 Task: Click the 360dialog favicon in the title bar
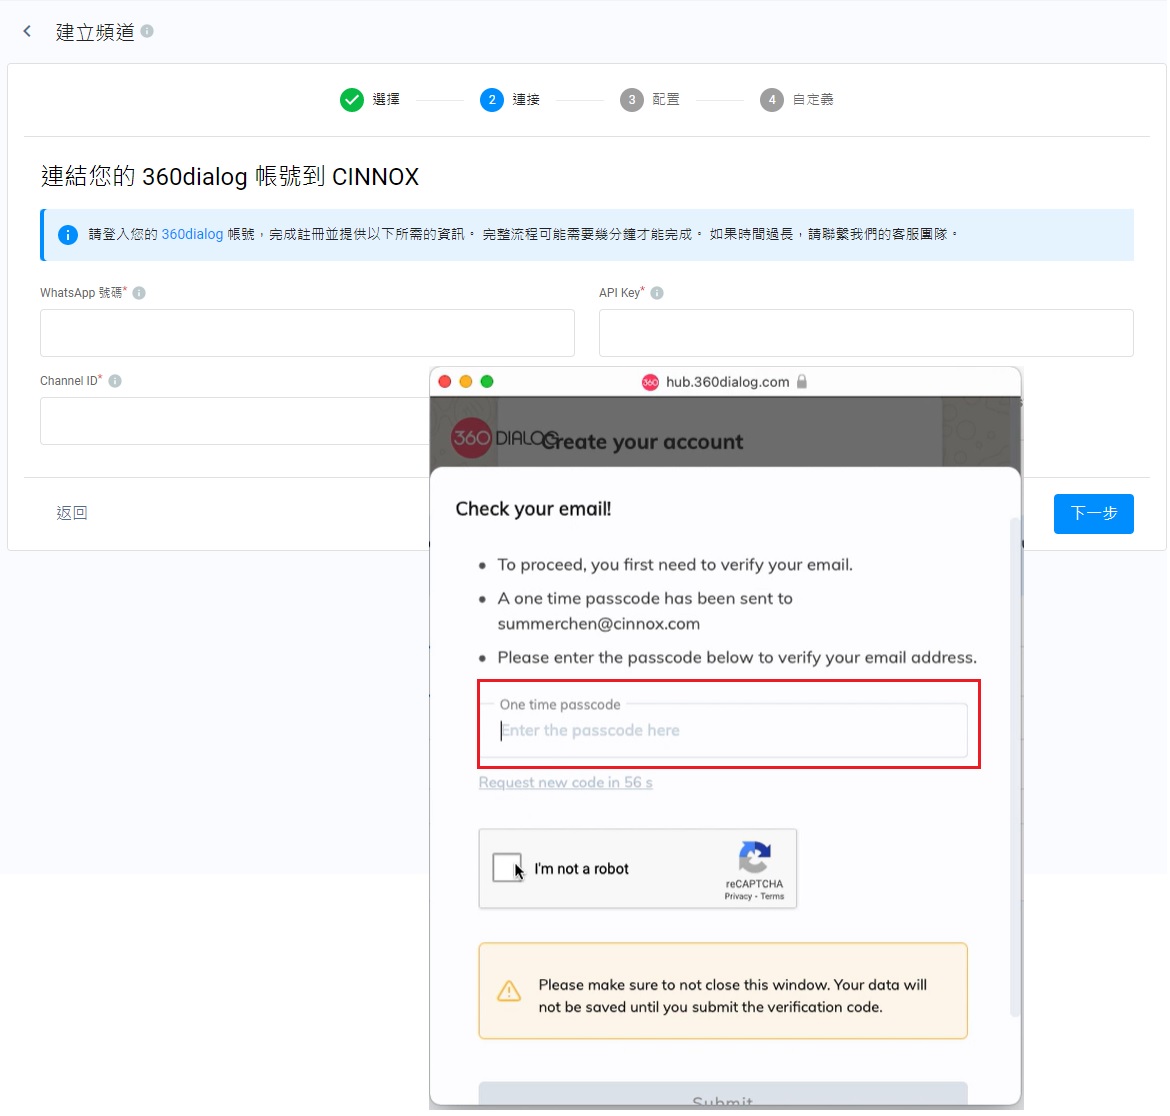650,382
